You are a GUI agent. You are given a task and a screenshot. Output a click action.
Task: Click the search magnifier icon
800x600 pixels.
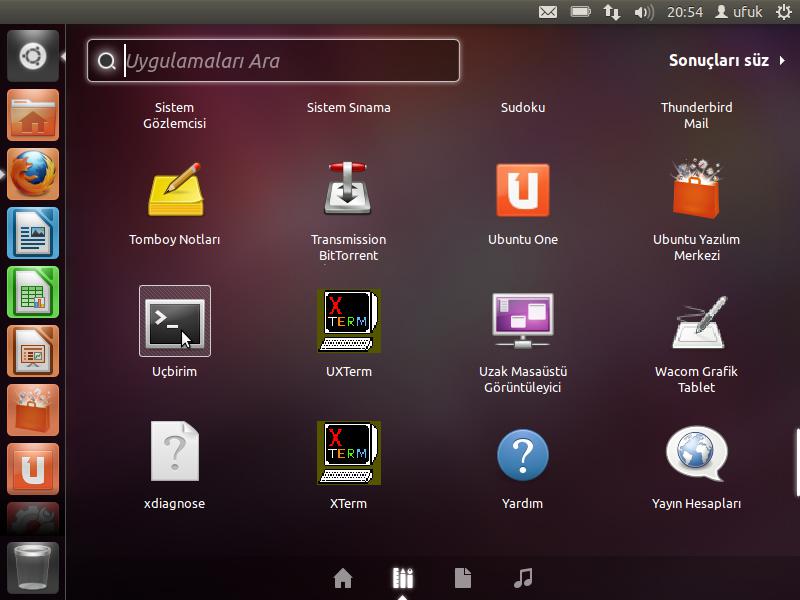click(107, 61)
